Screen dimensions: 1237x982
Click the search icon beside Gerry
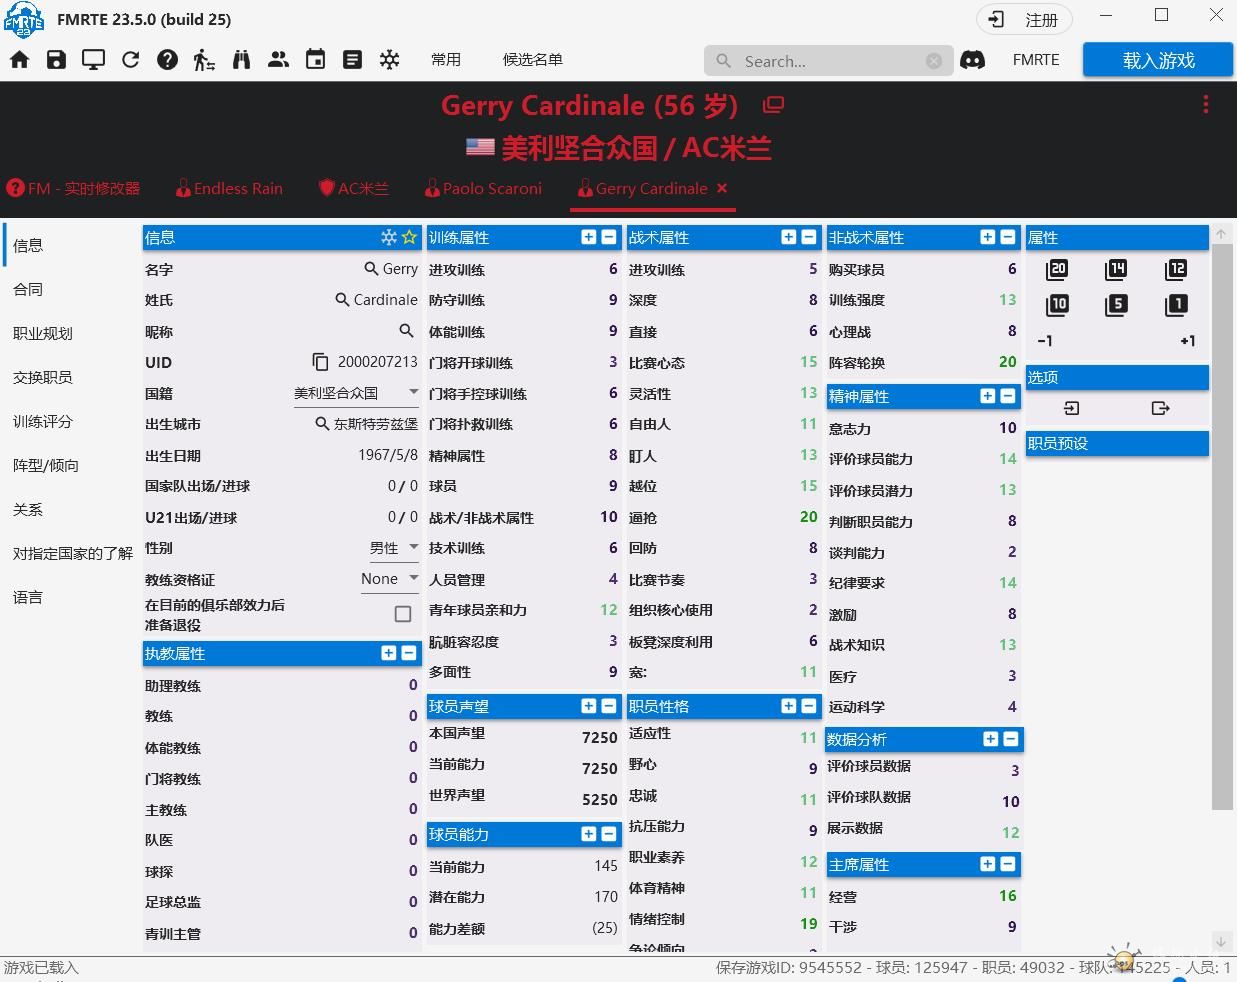point(371,268)
